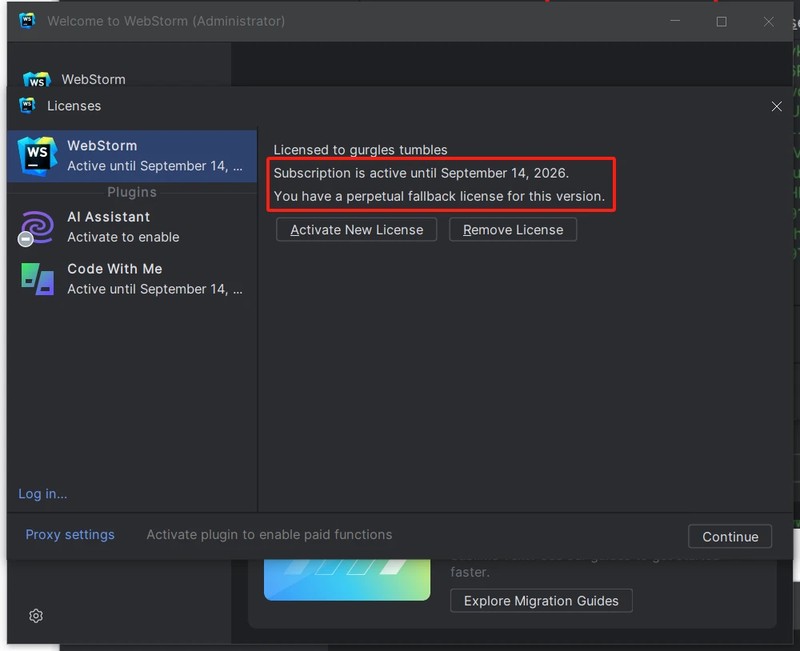Minimize the Welcome to WebStorm window
This screenshot has width=800, height=651.
(x=675, y=21)
